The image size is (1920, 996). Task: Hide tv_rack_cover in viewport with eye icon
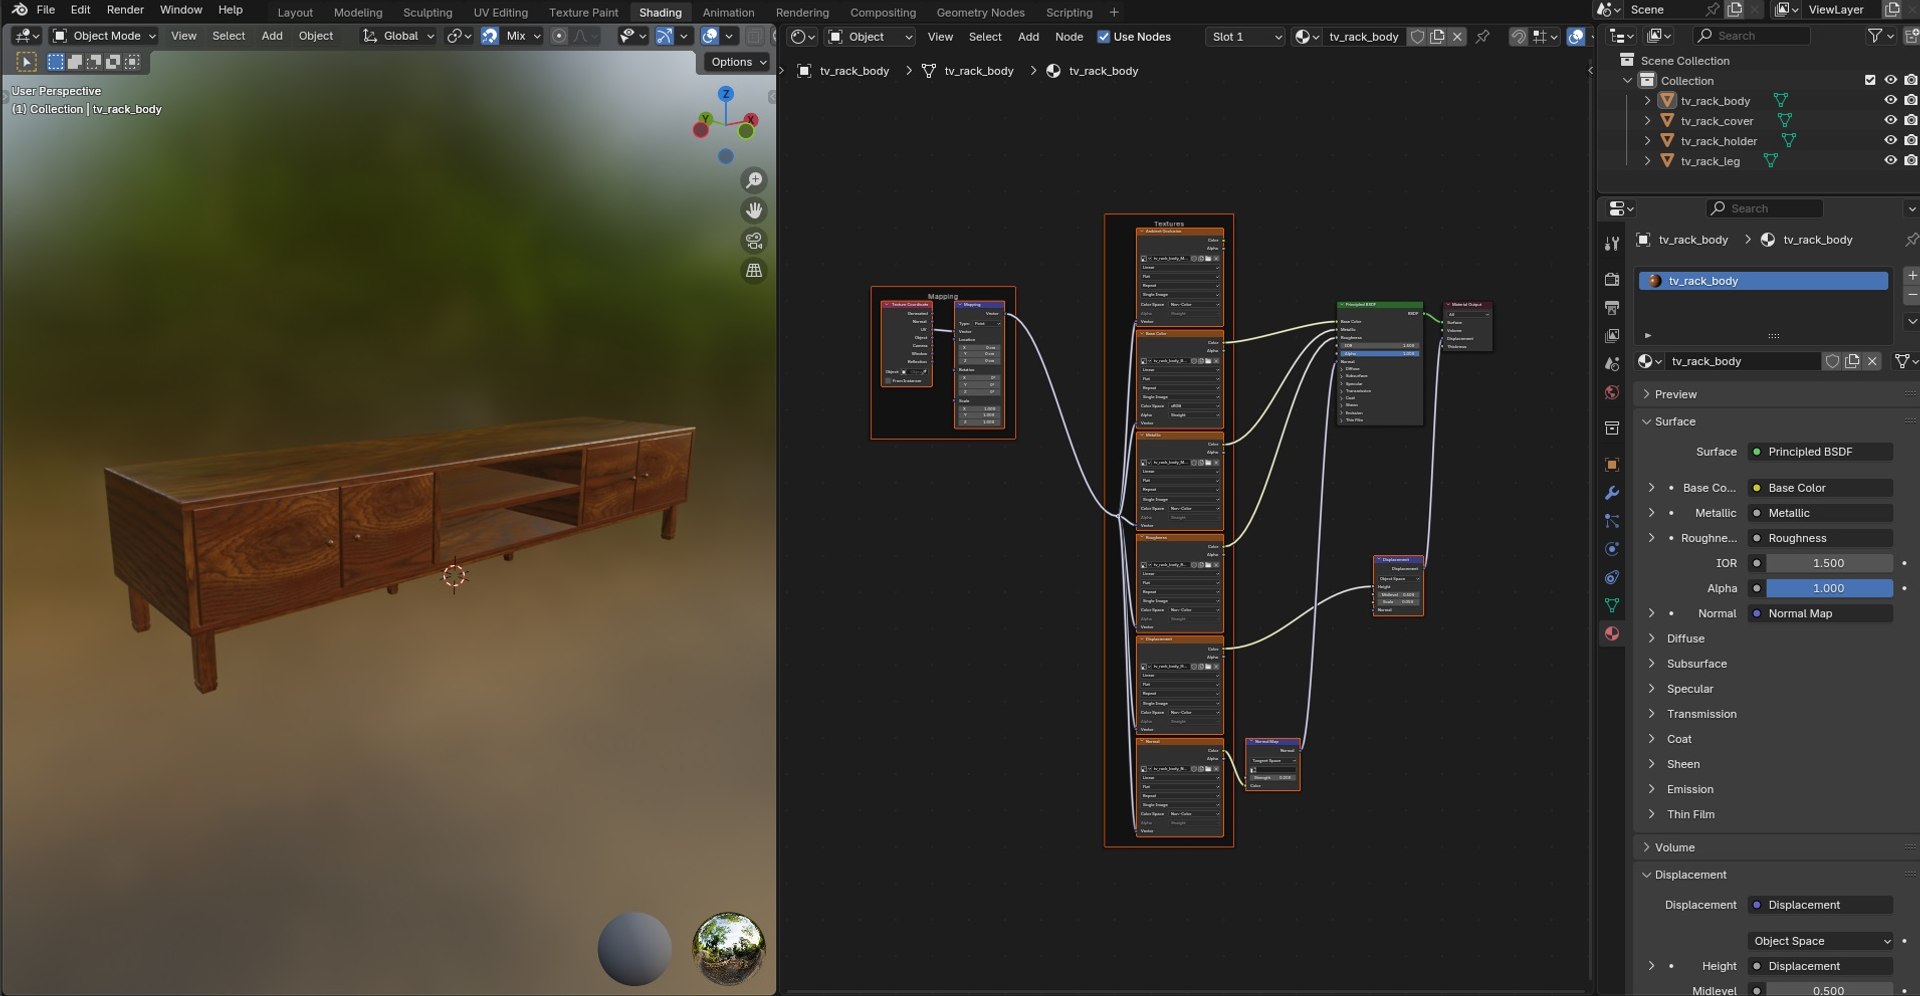[x=1890, y=121]
